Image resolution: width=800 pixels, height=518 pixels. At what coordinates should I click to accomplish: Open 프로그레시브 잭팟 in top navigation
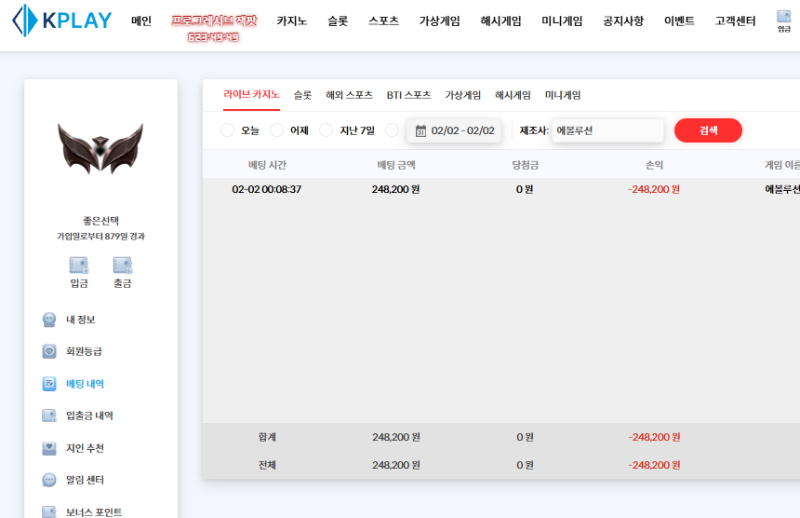click(x=214, y=20)
